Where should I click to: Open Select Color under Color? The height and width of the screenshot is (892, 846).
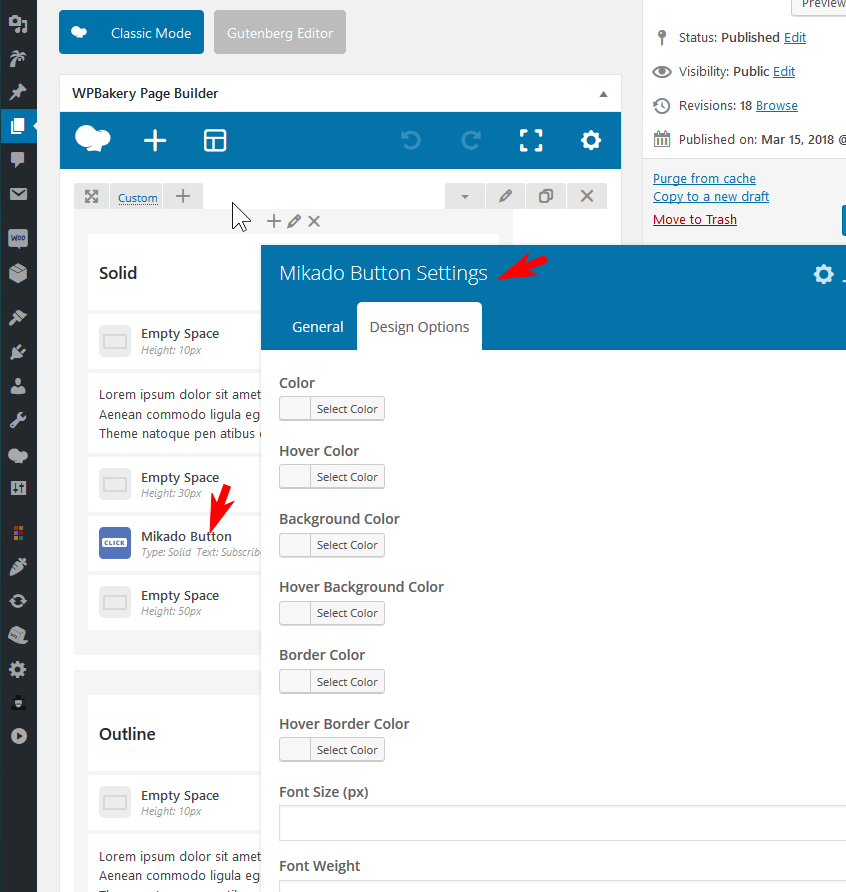(x=332, y=409)
